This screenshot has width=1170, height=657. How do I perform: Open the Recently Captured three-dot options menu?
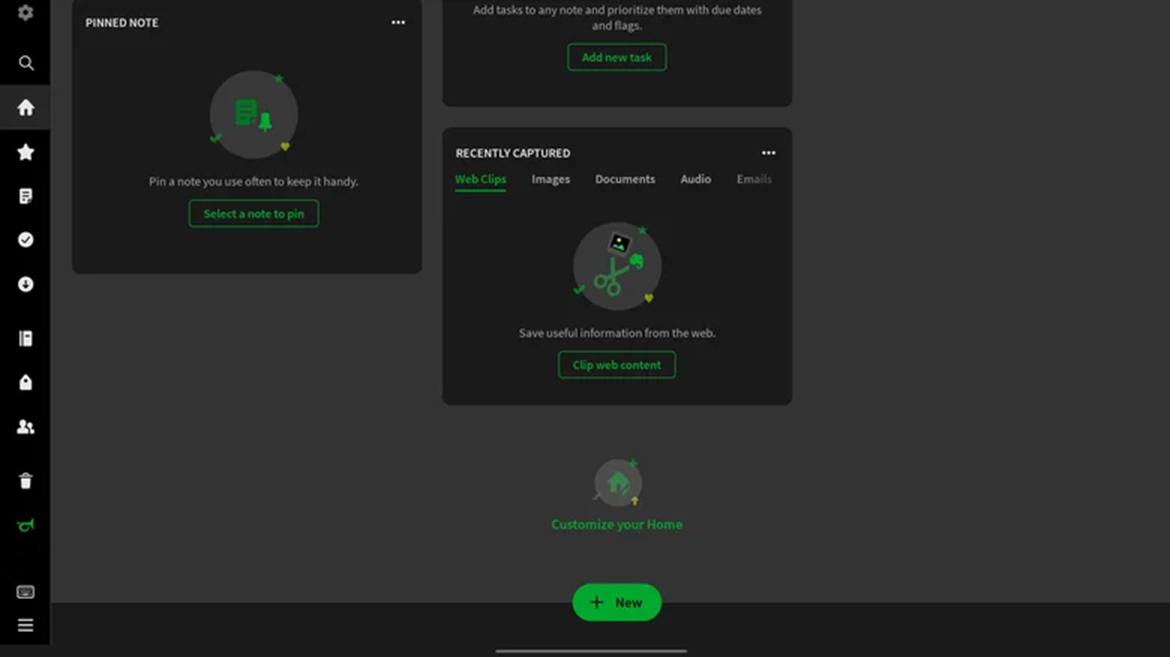[768, 153]
